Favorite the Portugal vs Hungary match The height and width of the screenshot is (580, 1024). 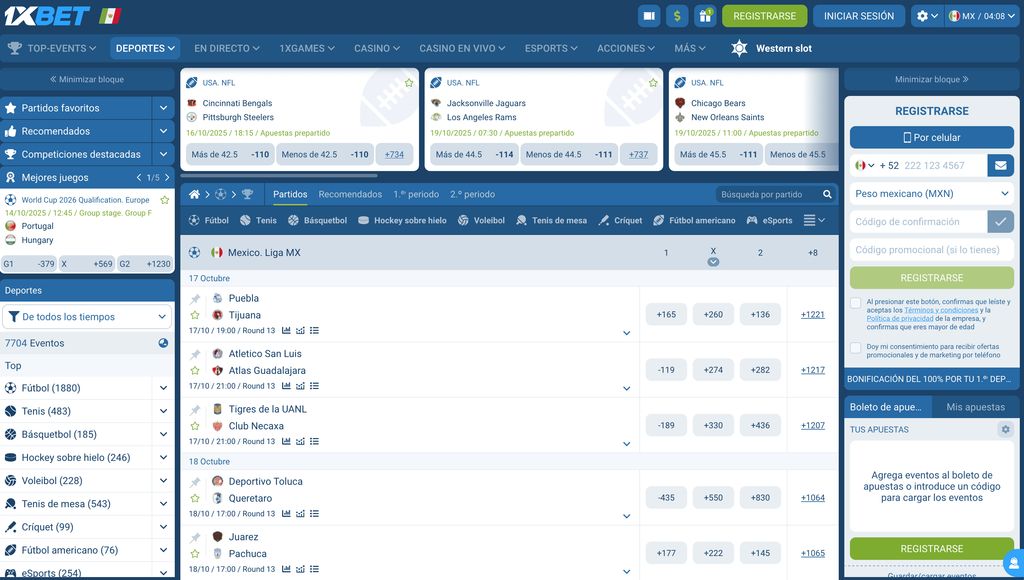click(165, 200)
